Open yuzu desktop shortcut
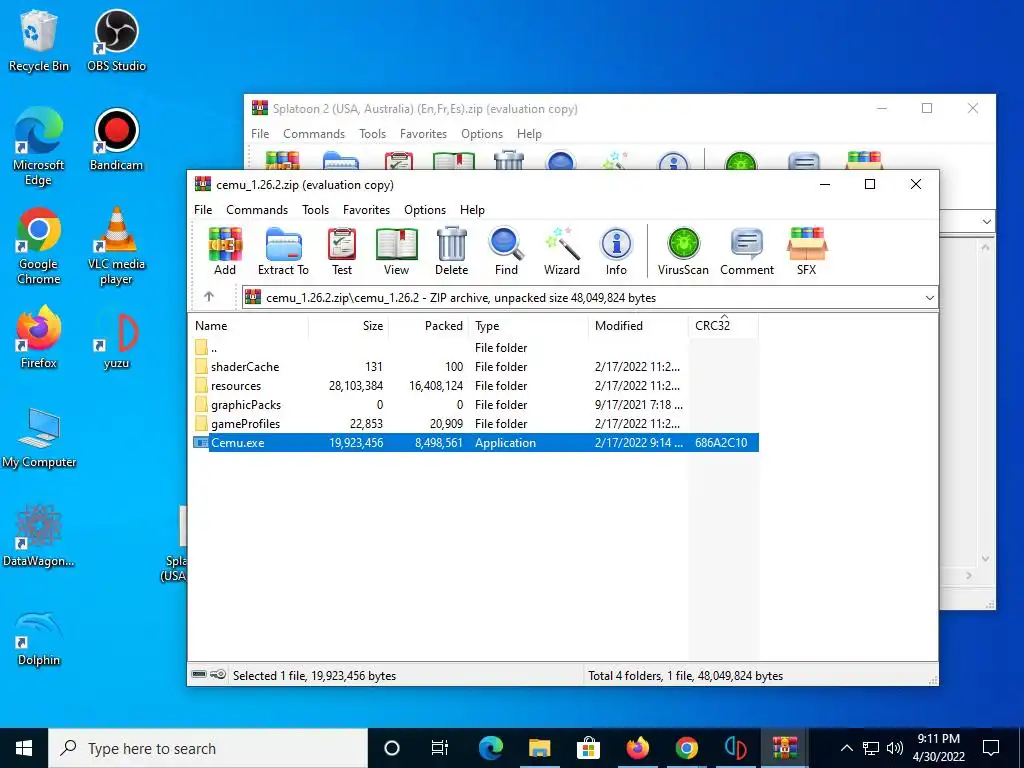The height and width of the screenshot is (768, 1024). [x=116, y=340]
